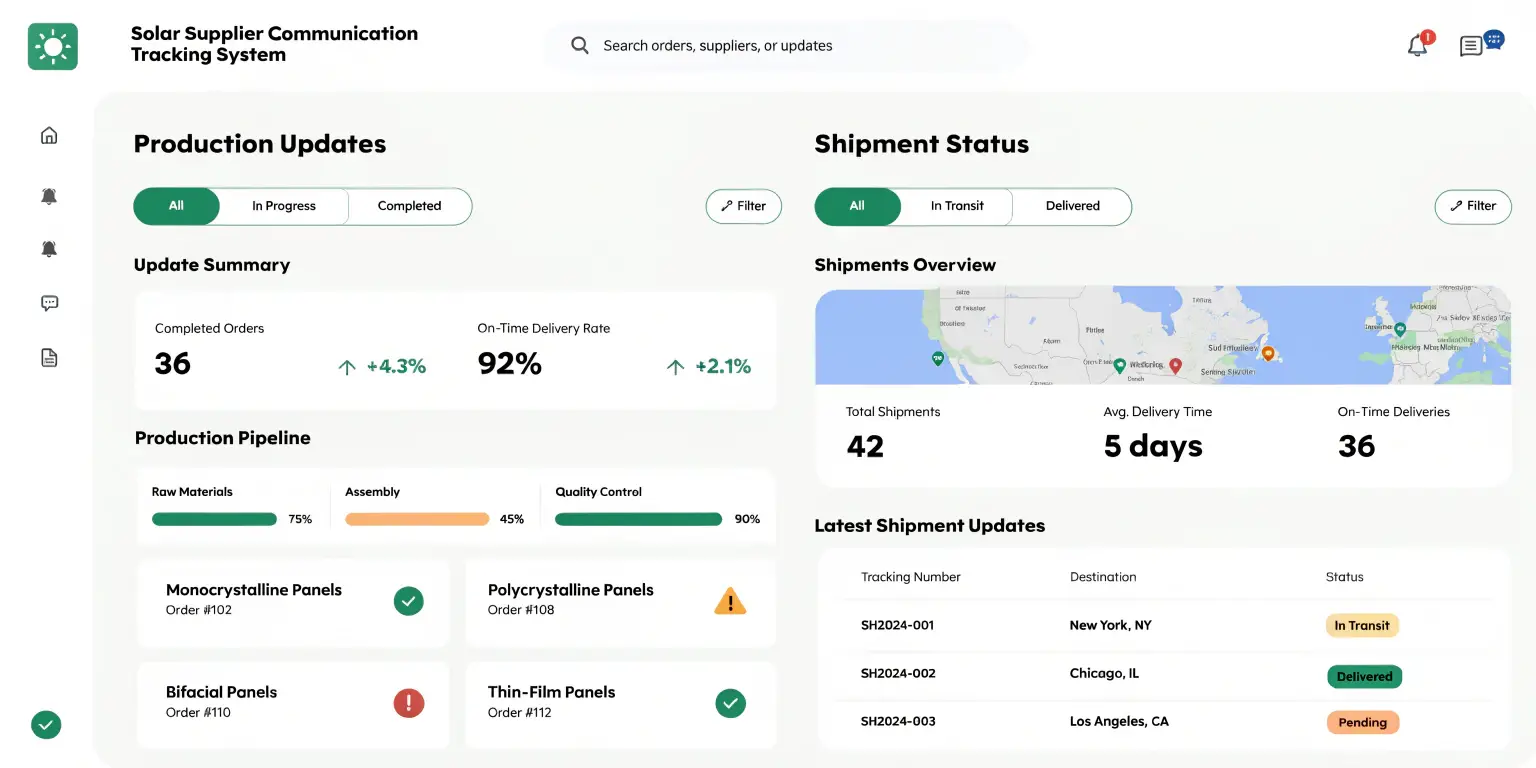Select the In Transit shipments filter

[956, 206]
